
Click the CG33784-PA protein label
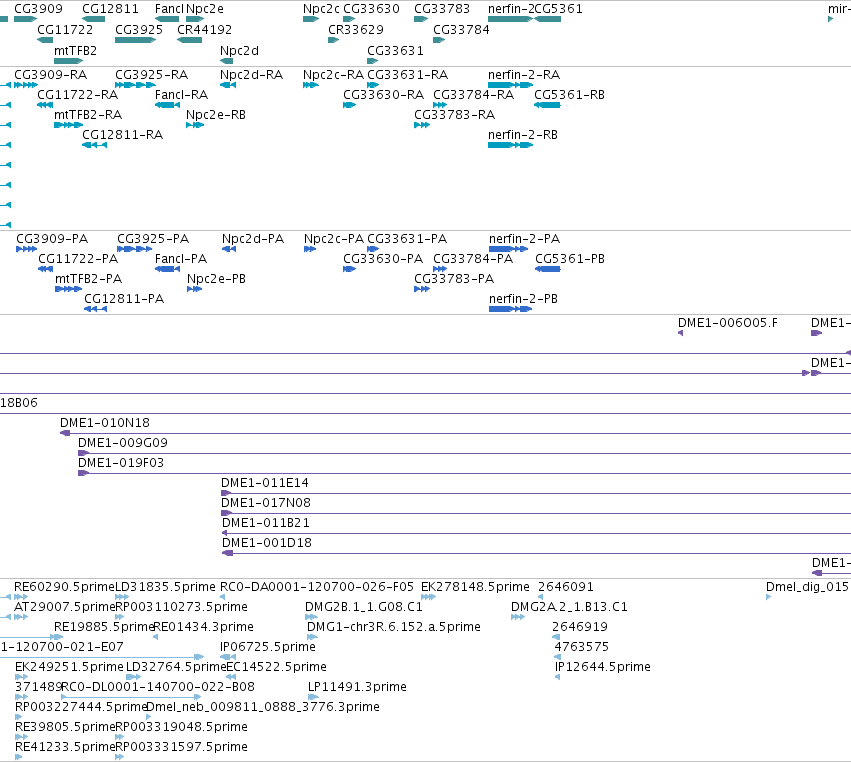coord(473,259)
